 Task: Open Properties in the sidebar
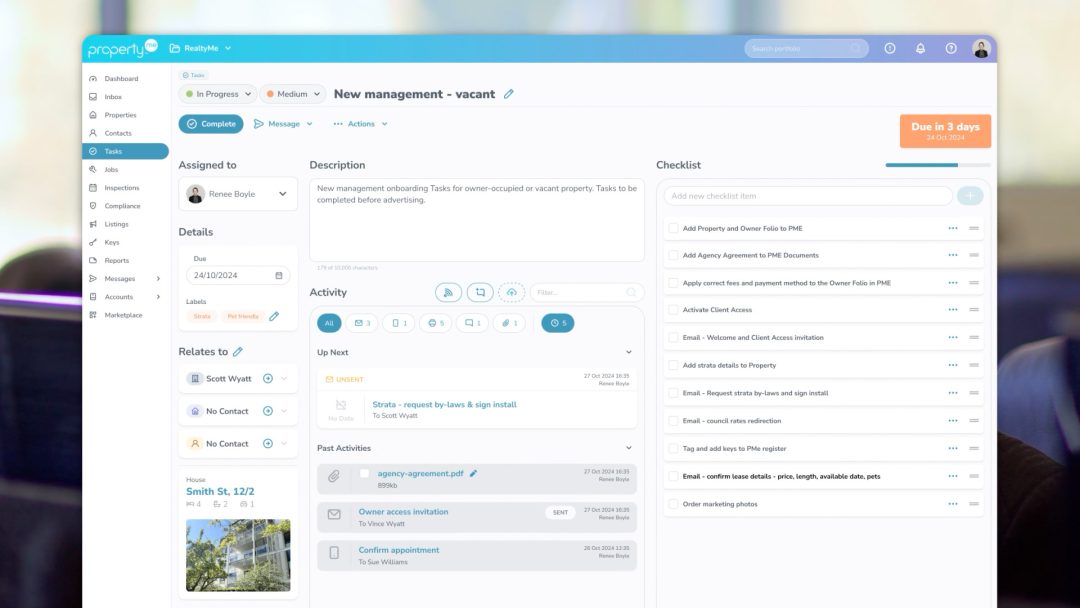(121, 115)
